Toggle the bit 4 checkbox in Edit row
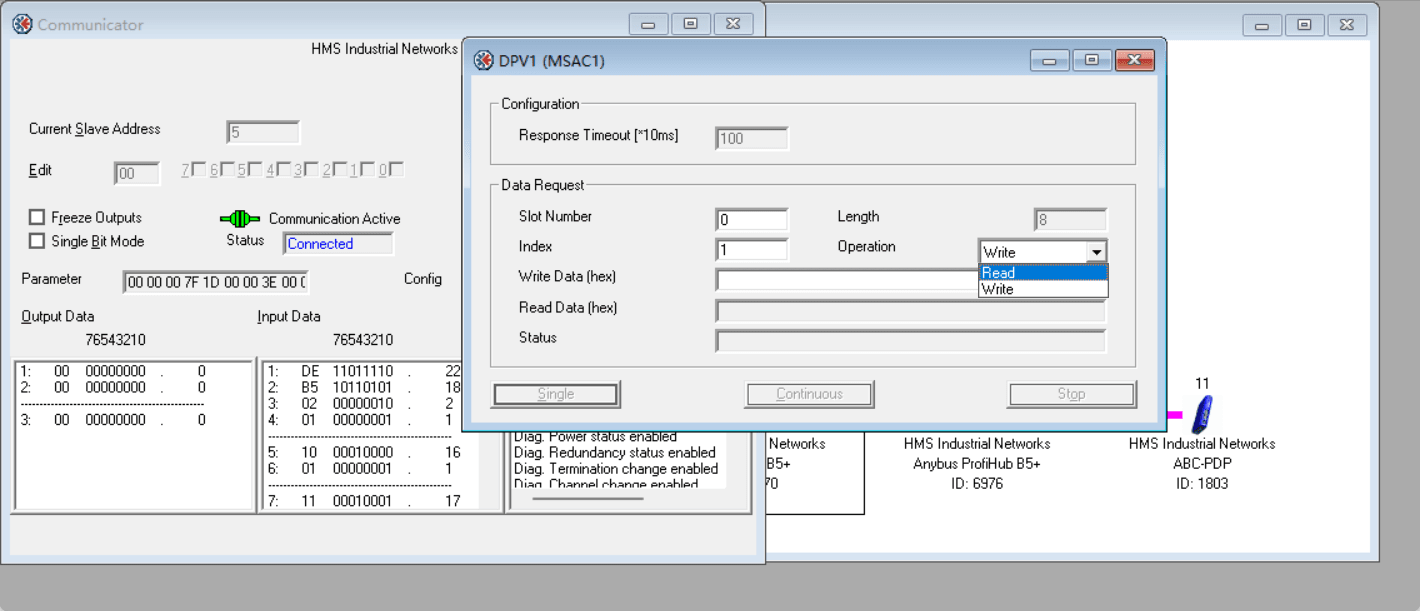The width and height of the screenshot is (1420, 611). click(283, 170)
